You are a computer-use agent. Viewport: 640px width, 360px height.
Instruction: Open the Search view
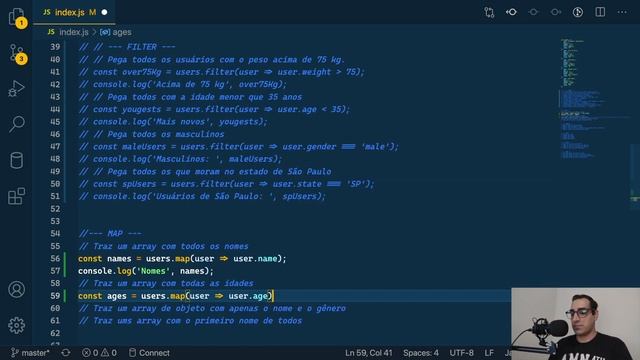(x=17, y=124)
